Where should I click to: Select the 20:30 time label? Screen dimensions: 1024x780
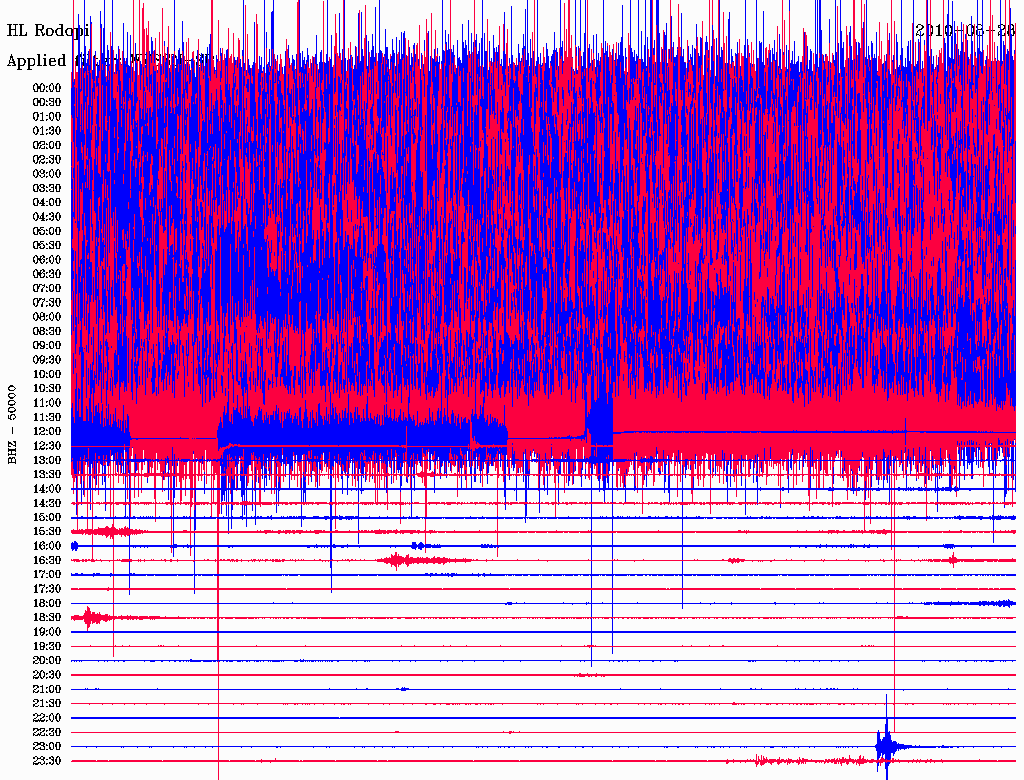pyautogui.click(x=47, y=675)
